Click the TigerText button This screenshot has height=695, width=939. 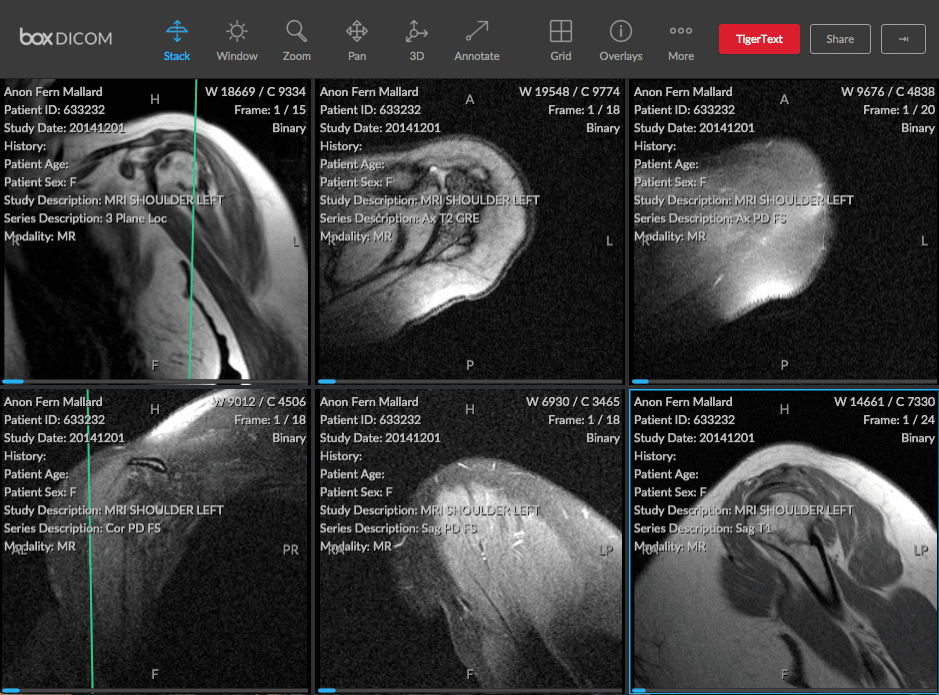click(x=759, y=39)
